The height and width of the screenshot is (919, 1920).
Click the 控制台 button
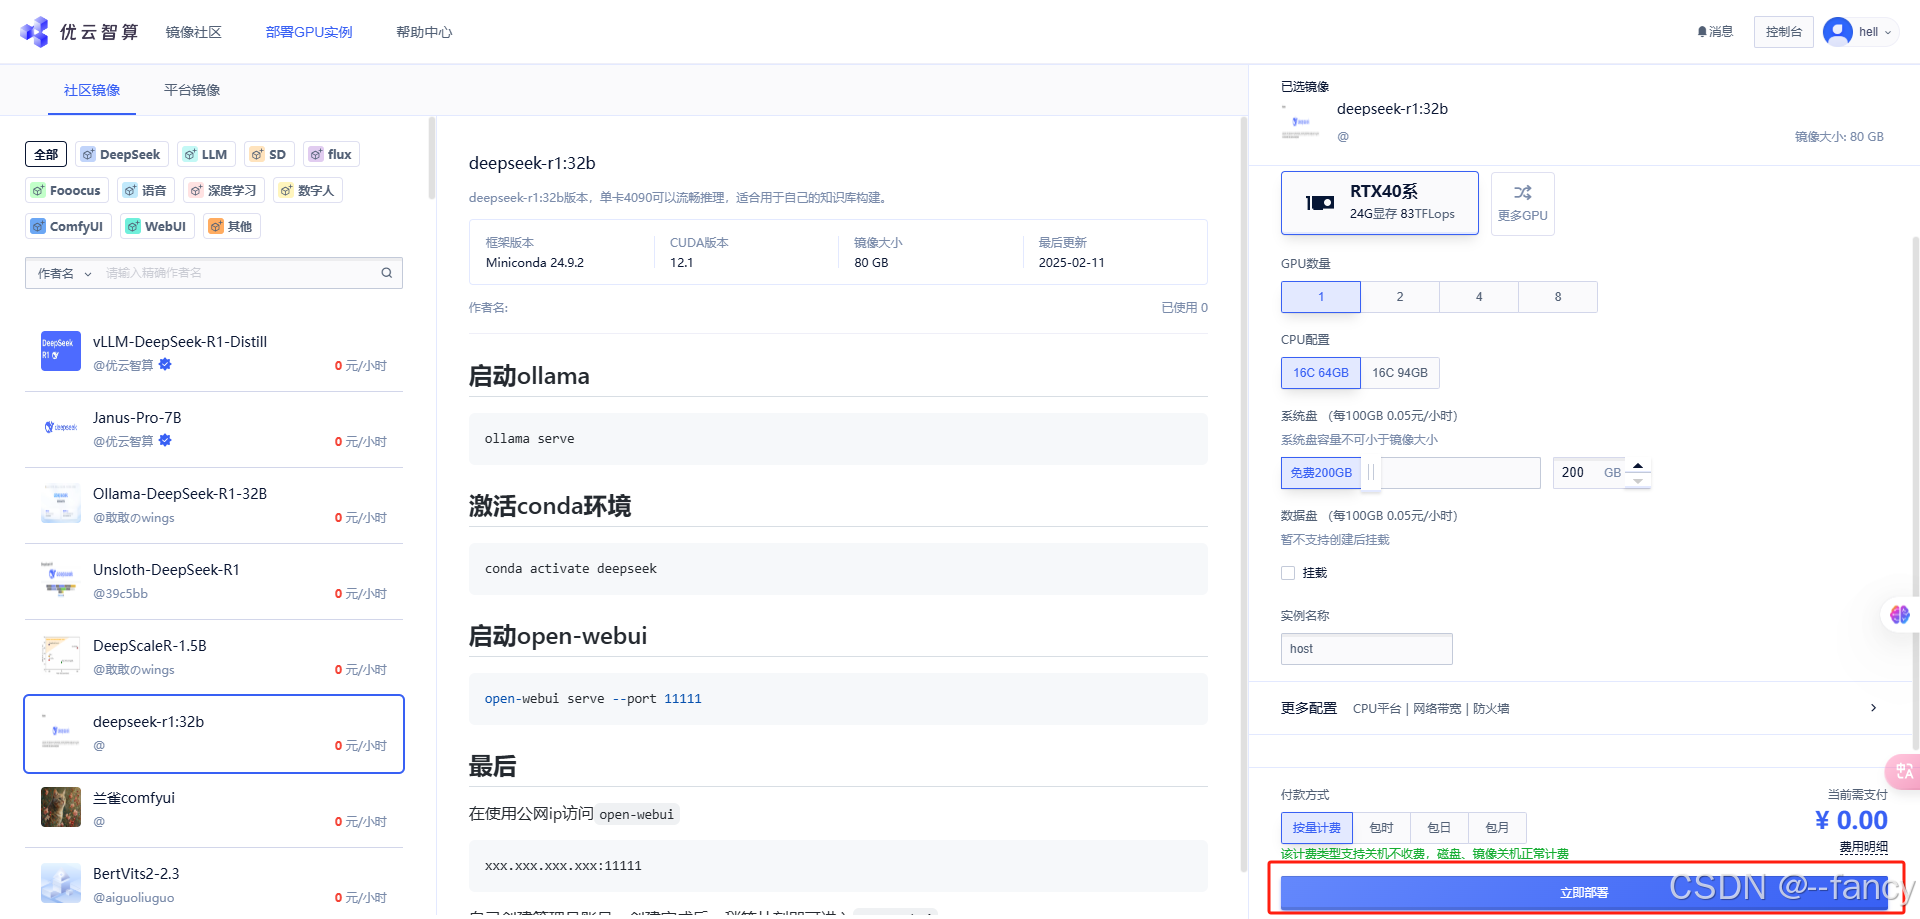(1784, 32)
